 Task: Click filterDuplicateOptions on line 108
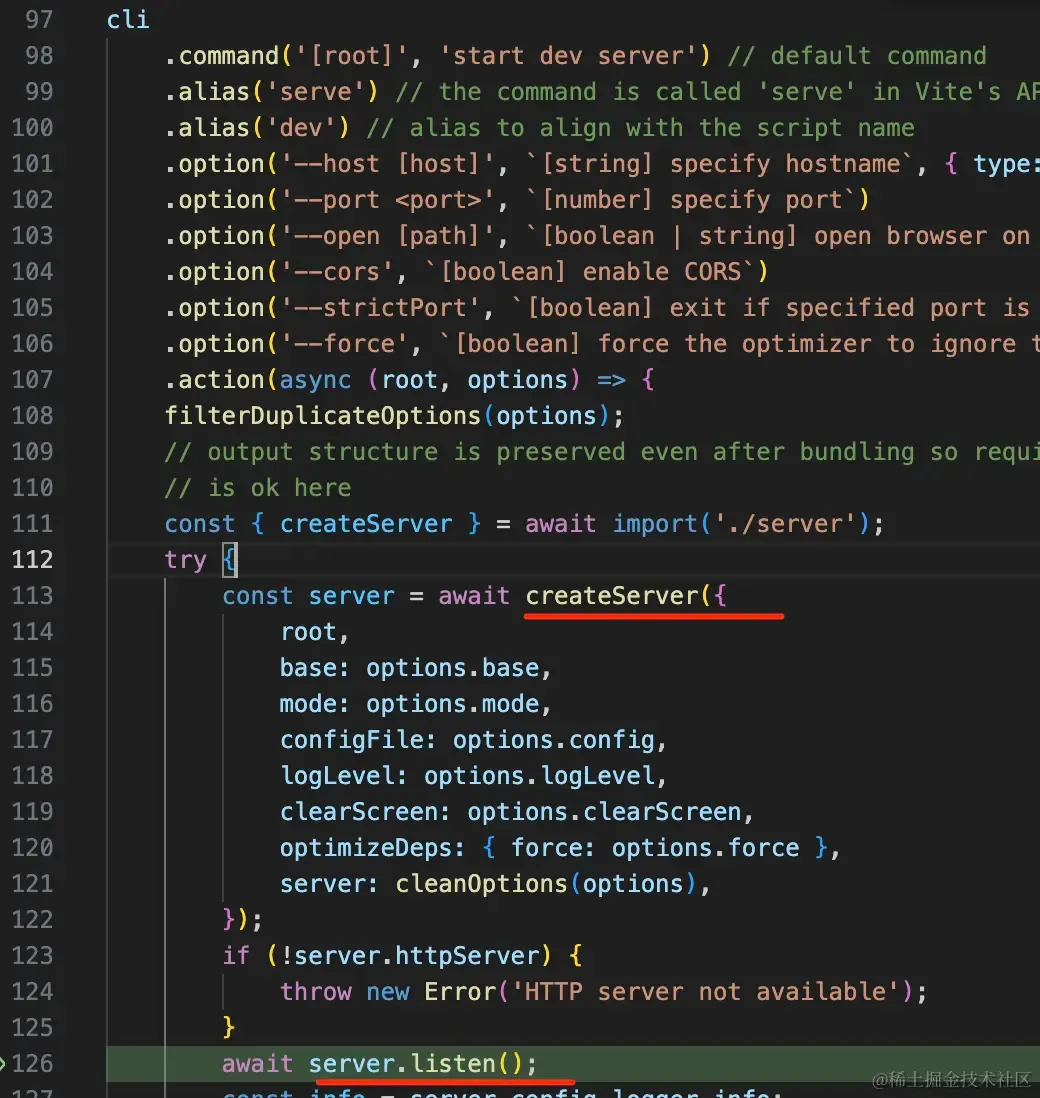click(323, 416)
